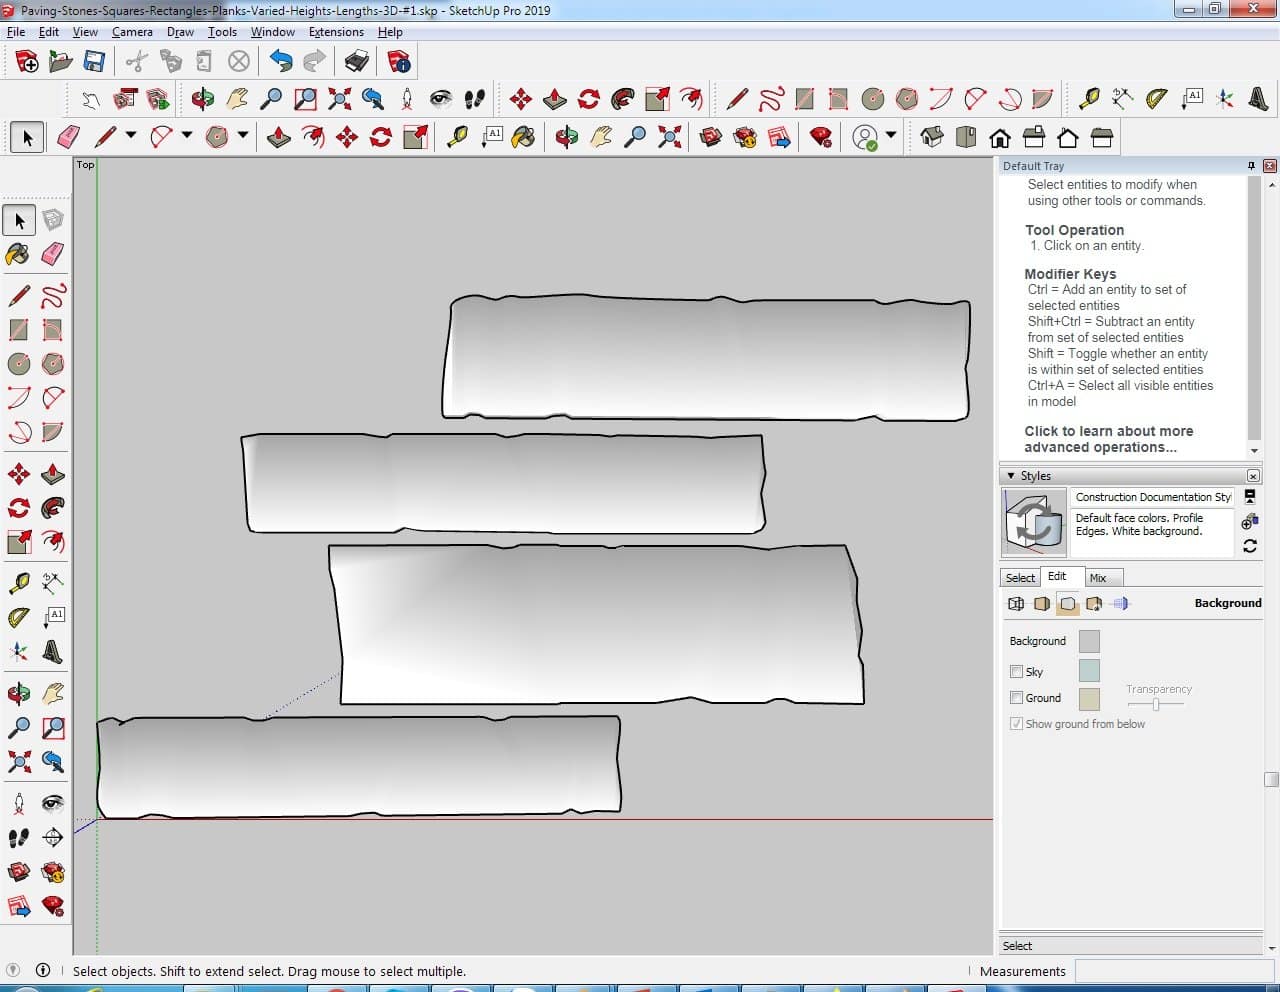This screenshot has height=992, width=1280.
Task: Switch to the Mix tab in Styles
Action: [x=1098, y=578]
